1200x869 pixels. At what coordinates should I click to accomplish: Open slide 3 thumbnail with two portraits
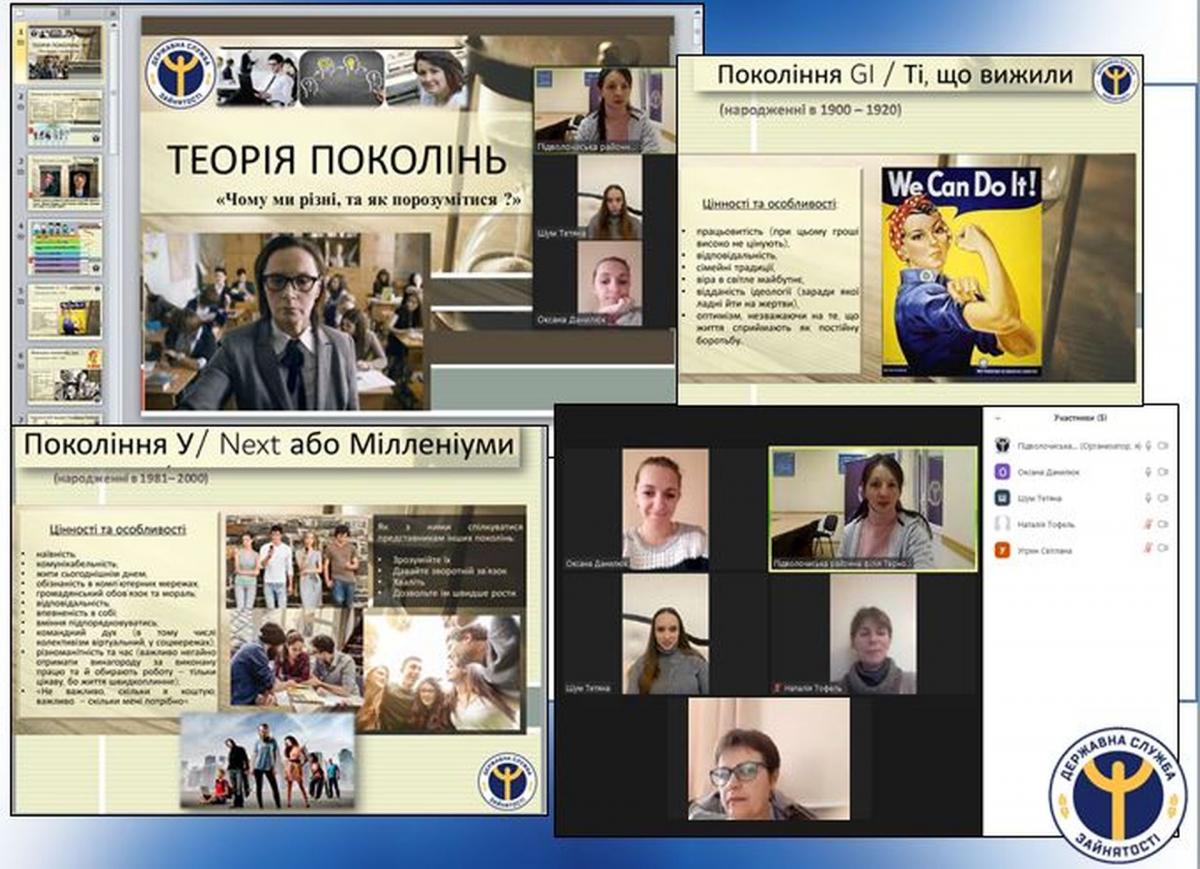64,181
